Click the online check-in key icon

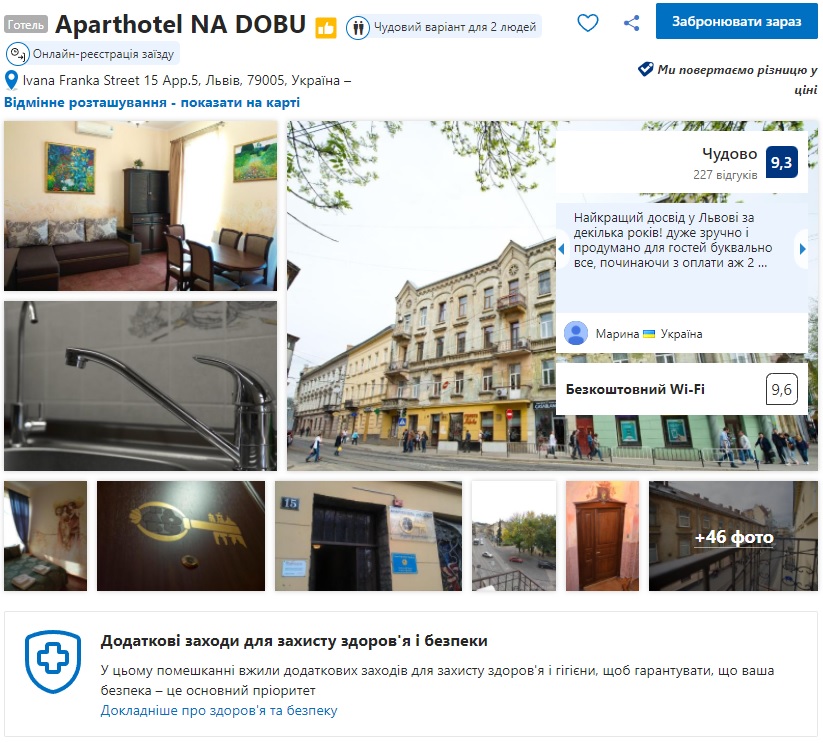tap(17, 54)
